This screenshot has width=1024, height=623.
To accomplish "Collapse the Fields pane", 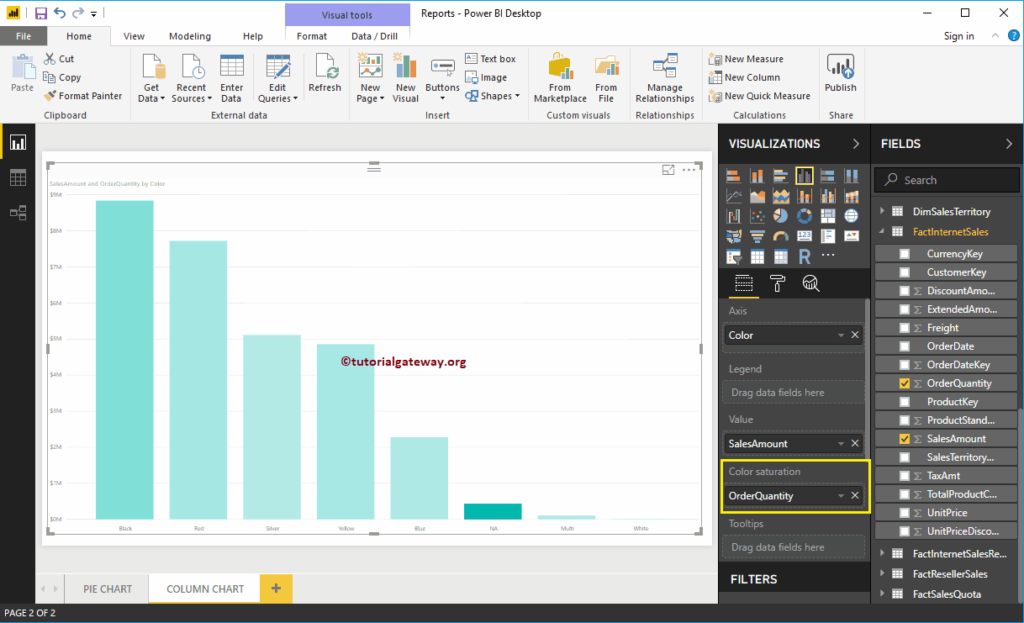I will pos(1009,144).
